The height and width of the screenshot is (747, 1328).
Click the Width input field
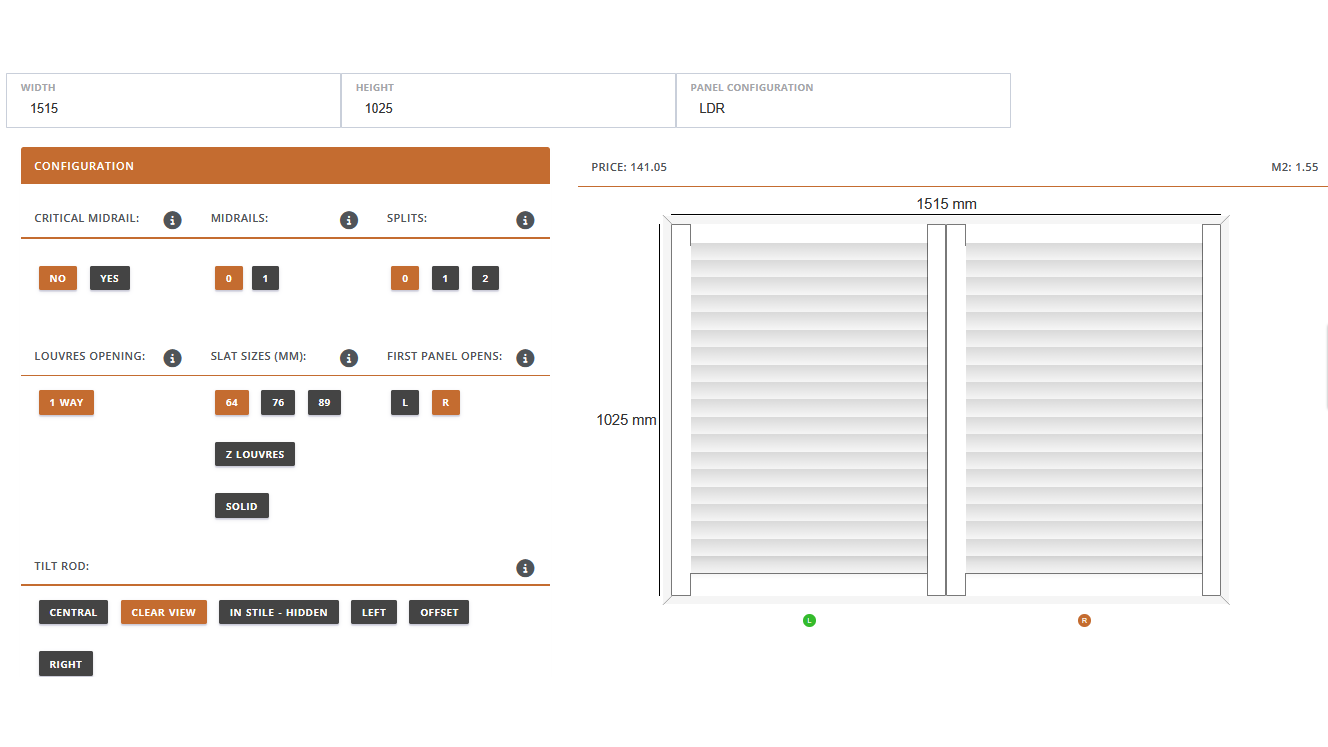(173, 100)
